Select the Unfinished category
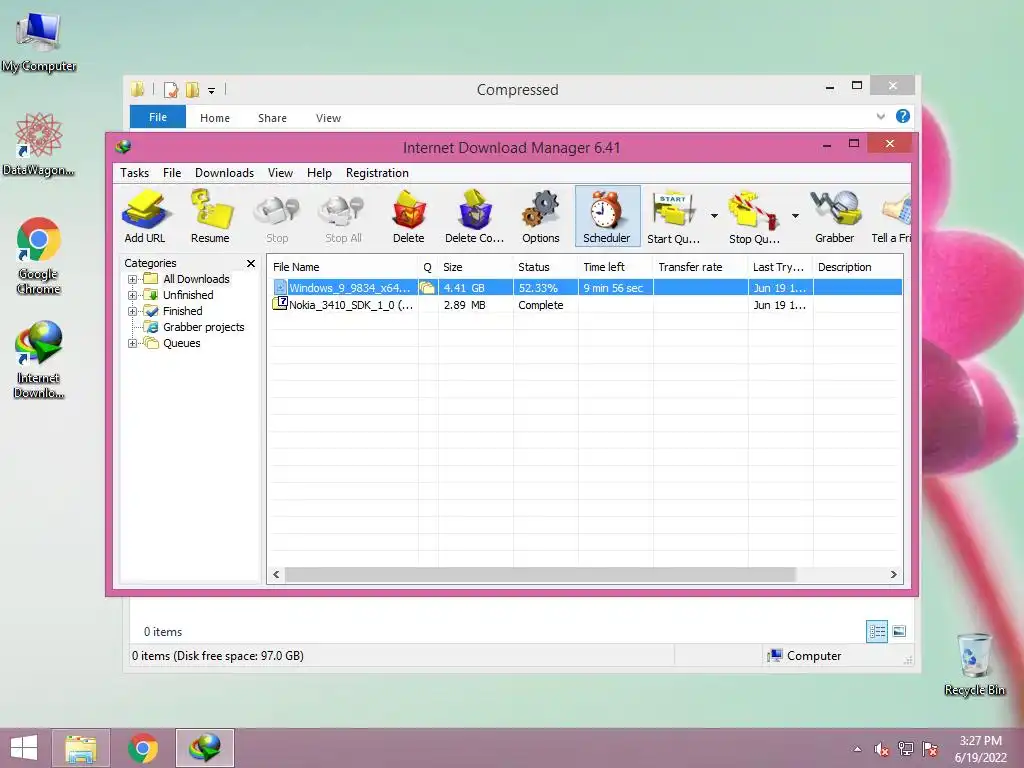Screen dimensions: 1024x768 [x=188, y=295]
